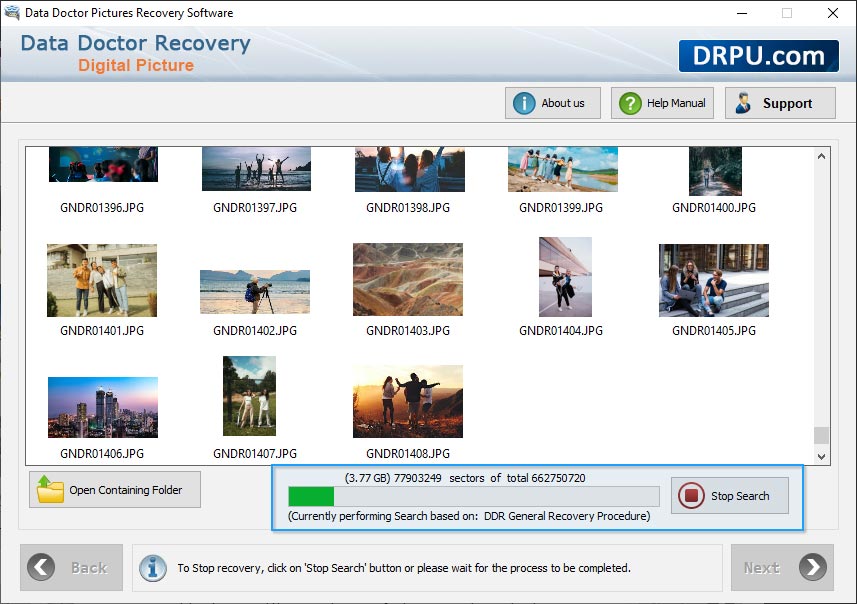Click the green Help Manual question icon
Screen dimensions: 857x604
[630, 103]
